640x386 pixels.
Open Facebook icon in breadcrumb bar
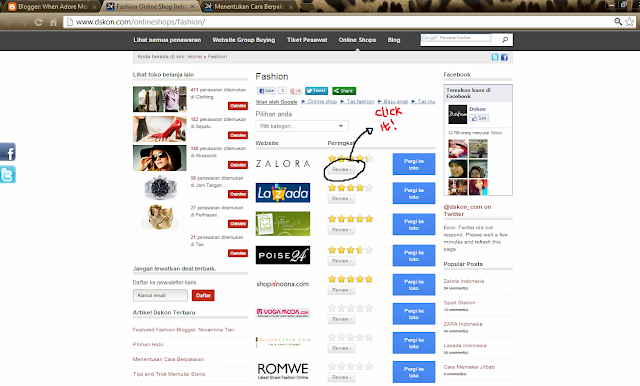click(x=504, y=57)
